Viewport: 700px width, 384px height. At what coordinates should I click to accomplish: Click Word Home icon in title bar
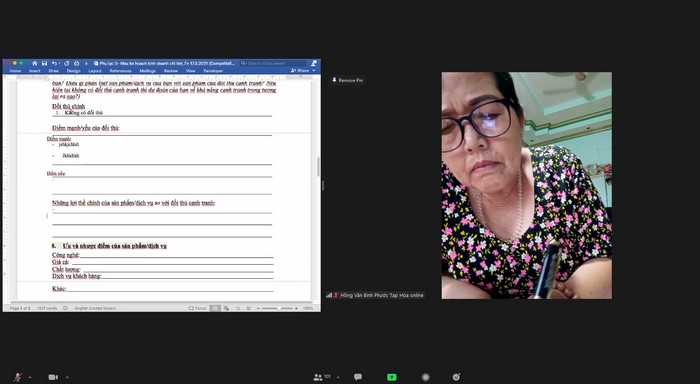pos(34,63)
